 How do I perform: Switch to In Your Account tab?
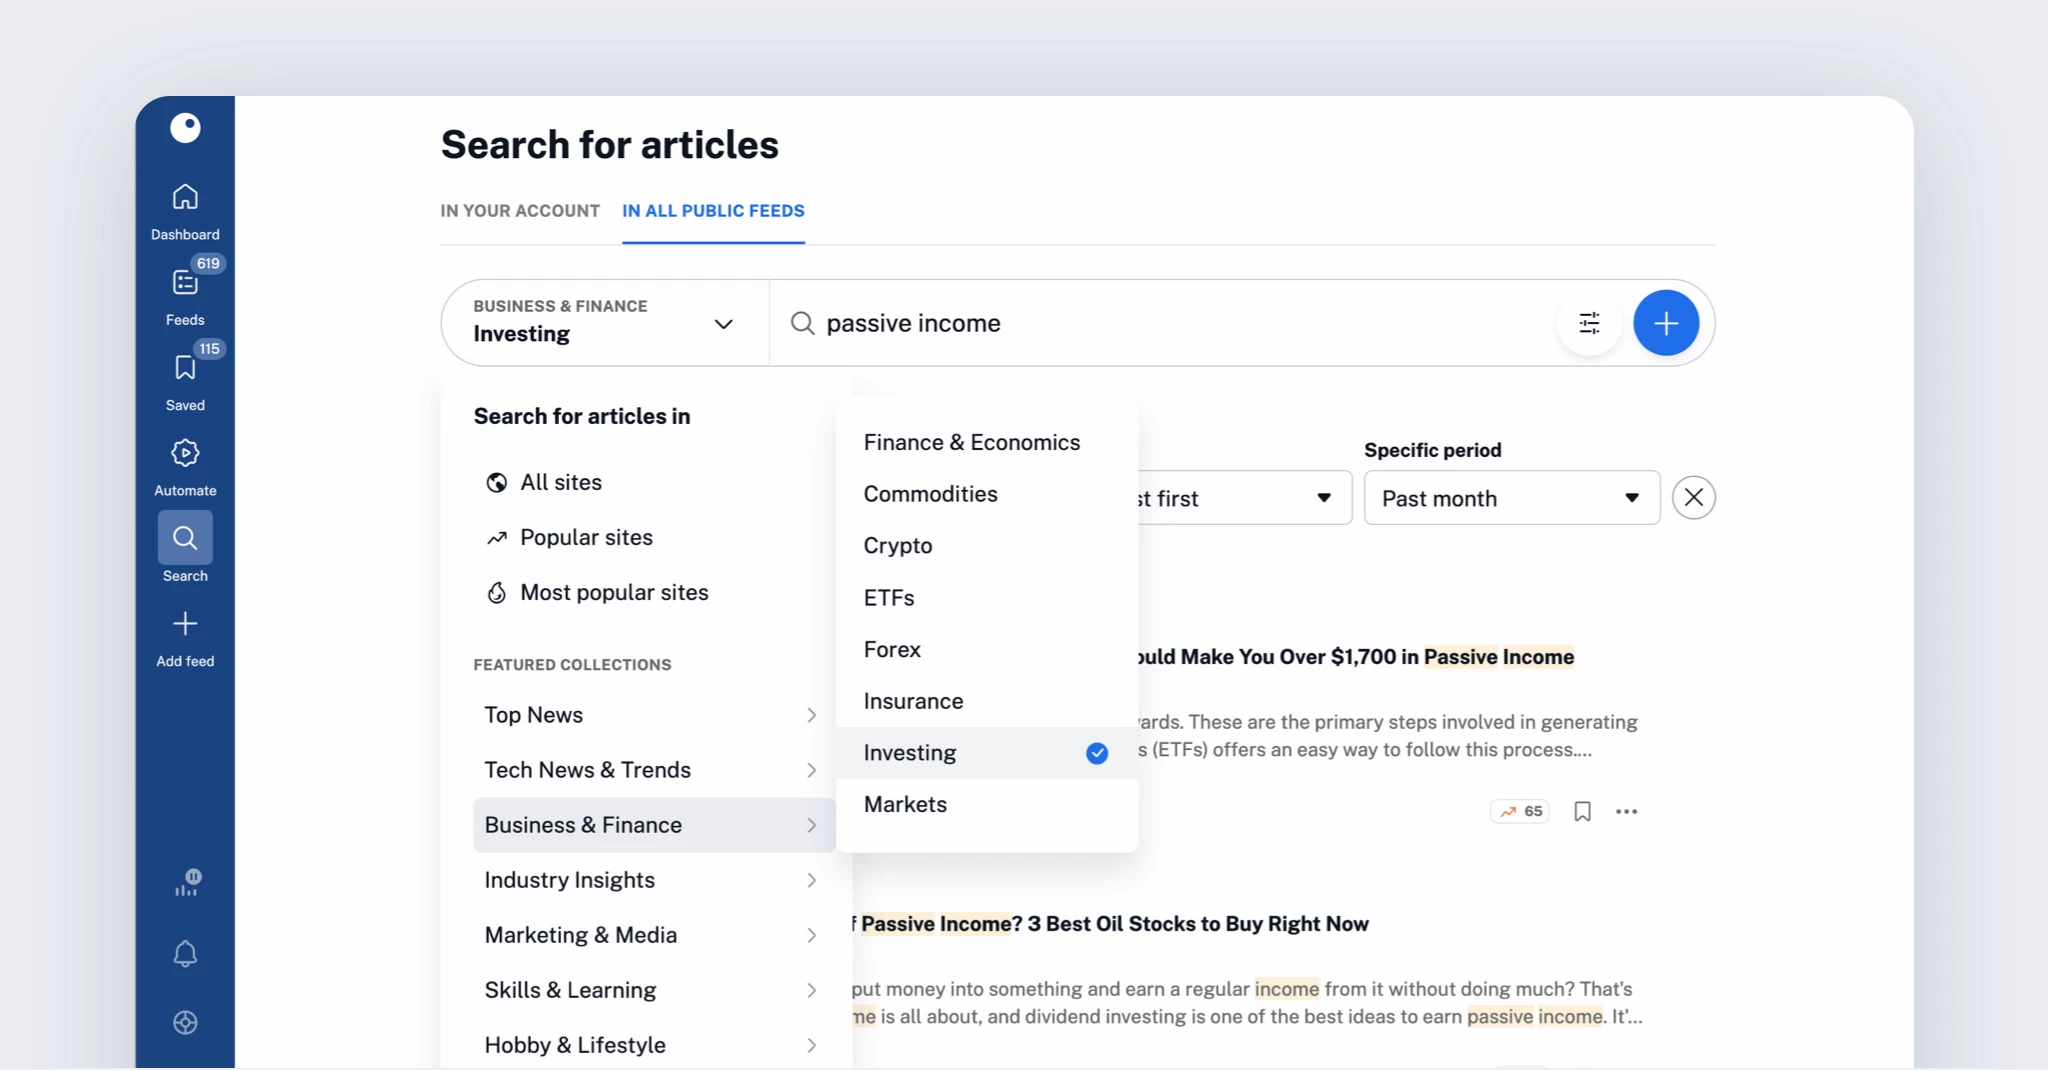tap(520, 211)
